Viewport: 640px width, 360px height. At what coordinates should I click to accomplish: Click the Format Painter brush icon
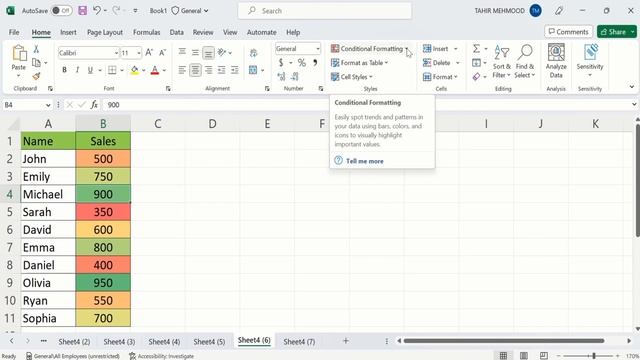pos(36,76)
